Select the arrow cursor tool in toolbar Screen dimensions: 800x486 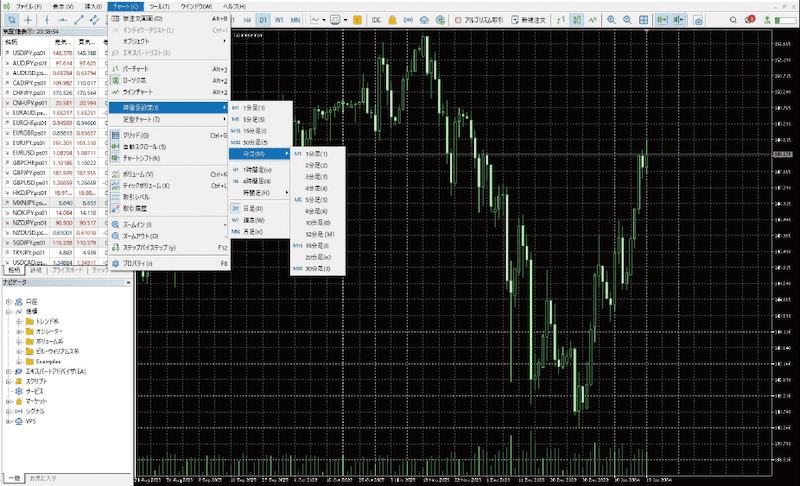[x=10, y=19]
